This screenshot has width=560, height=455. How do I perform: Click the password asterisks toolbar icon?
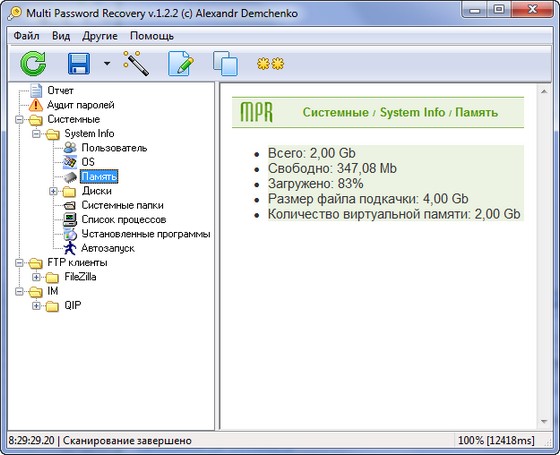(270, 64)
